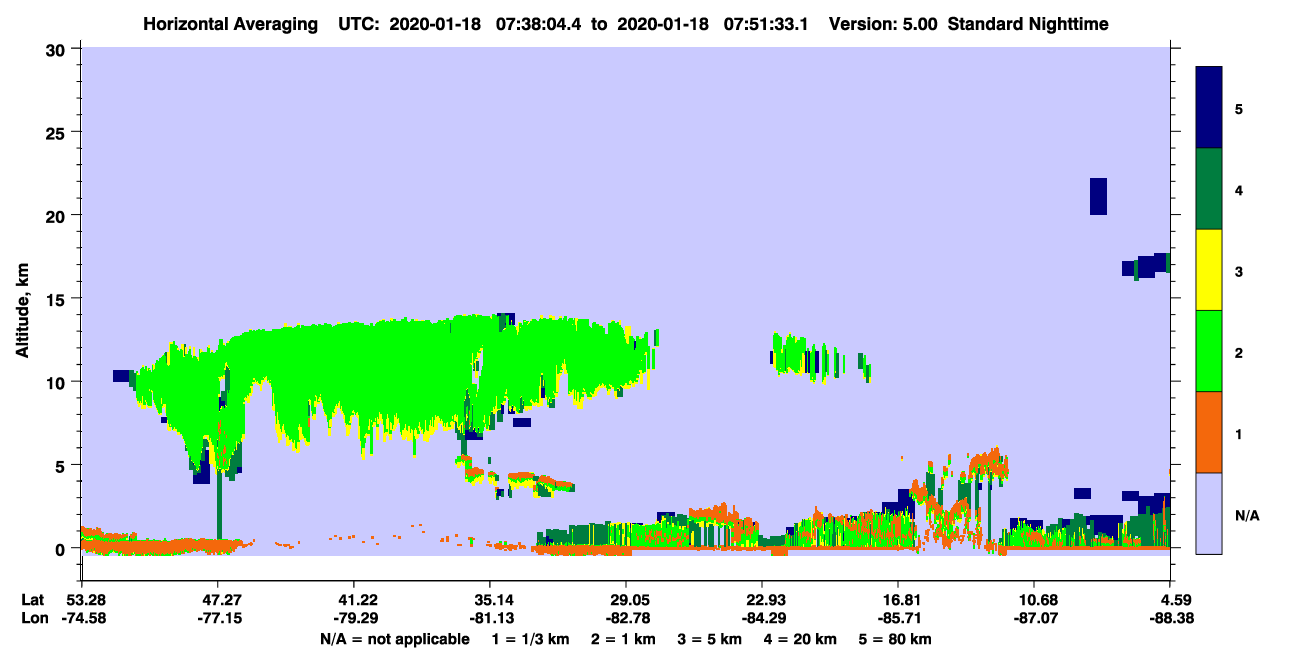Click the orange level 1 colorbar segment

pyautogui.click(x=1209, y=432)
